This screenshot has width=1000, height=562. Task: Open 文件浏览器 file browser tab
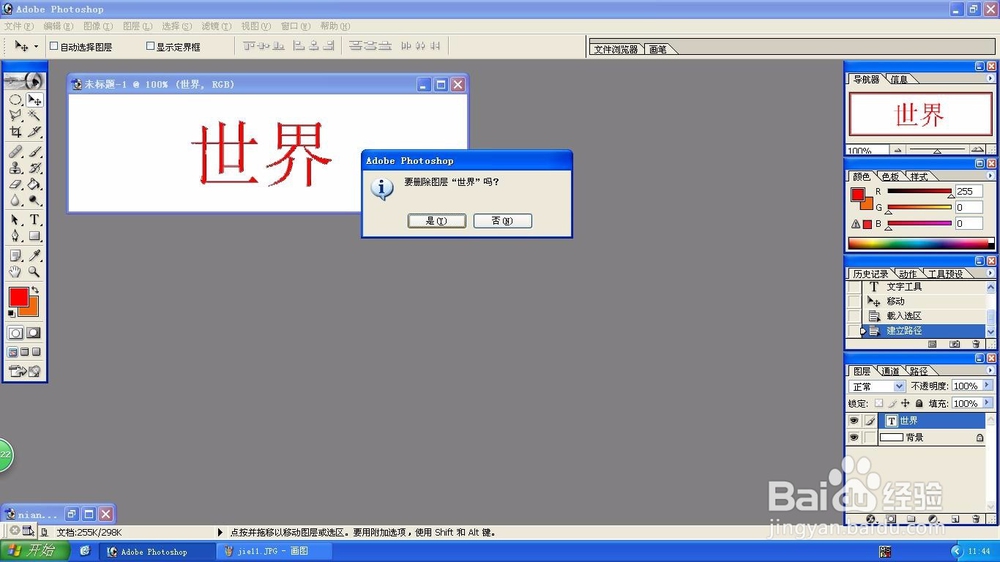coord(615,49)
